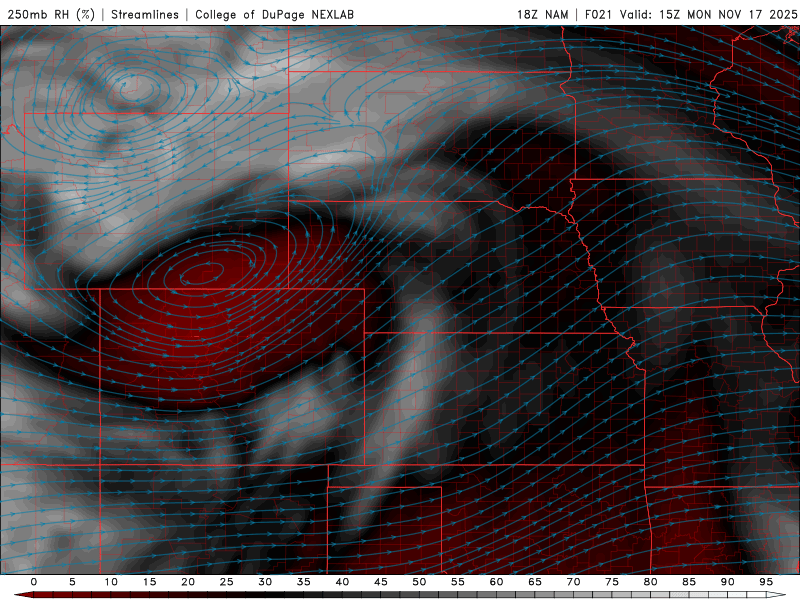The height and width of the screenshot is (600, 800).
Task: Click the colorbar label "30"
Action: click(x=265, y=582)
